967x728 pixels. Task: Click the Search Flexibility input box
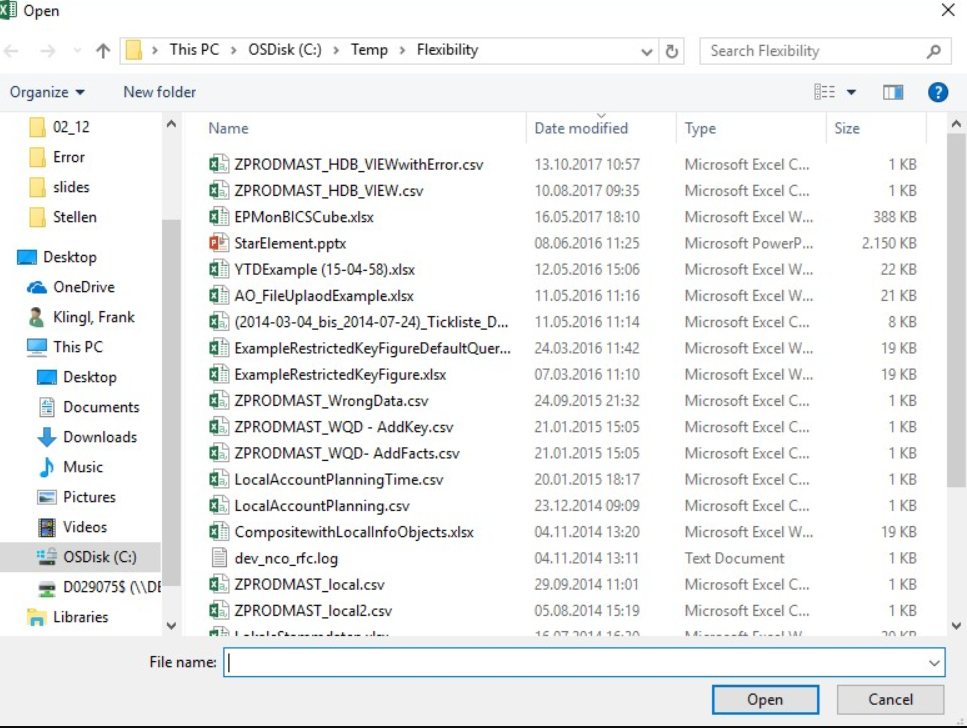pyautogui.click(x=815, y=51)
